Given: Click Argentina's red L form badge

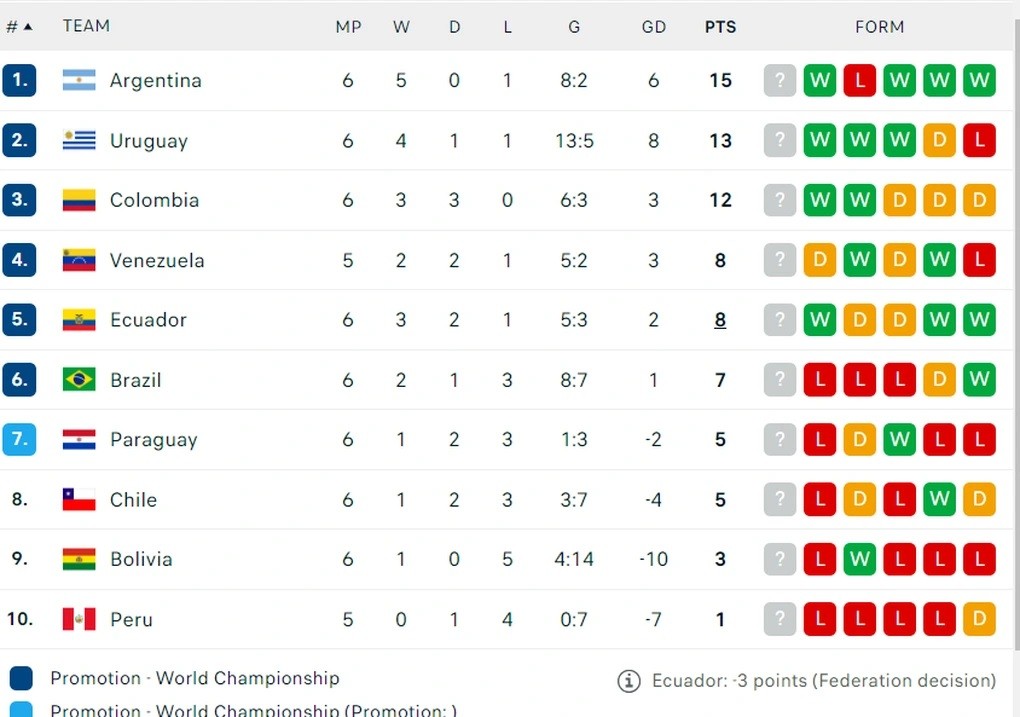Looking at the screenshot, I should click(860, 80).
